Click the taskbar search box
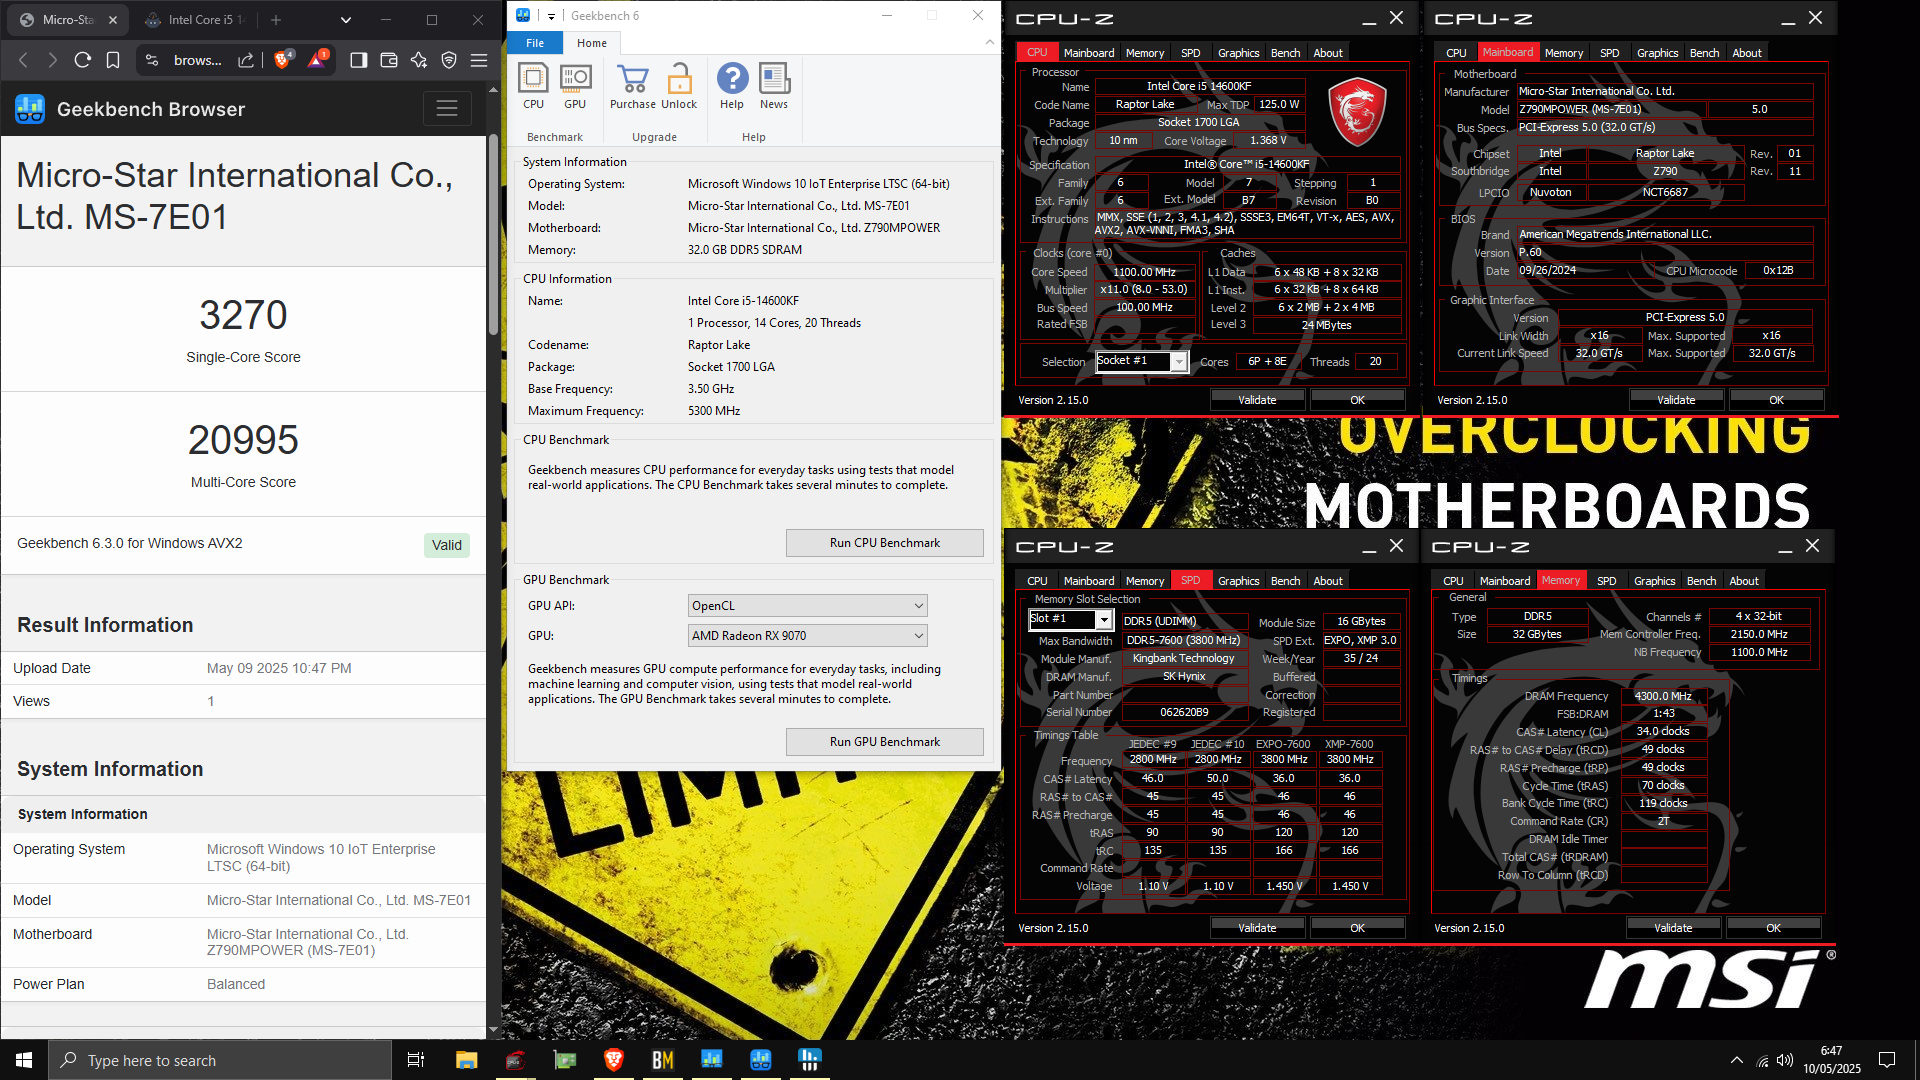Viewport: 1920px width, 1080px height. tap(220, 1060)
